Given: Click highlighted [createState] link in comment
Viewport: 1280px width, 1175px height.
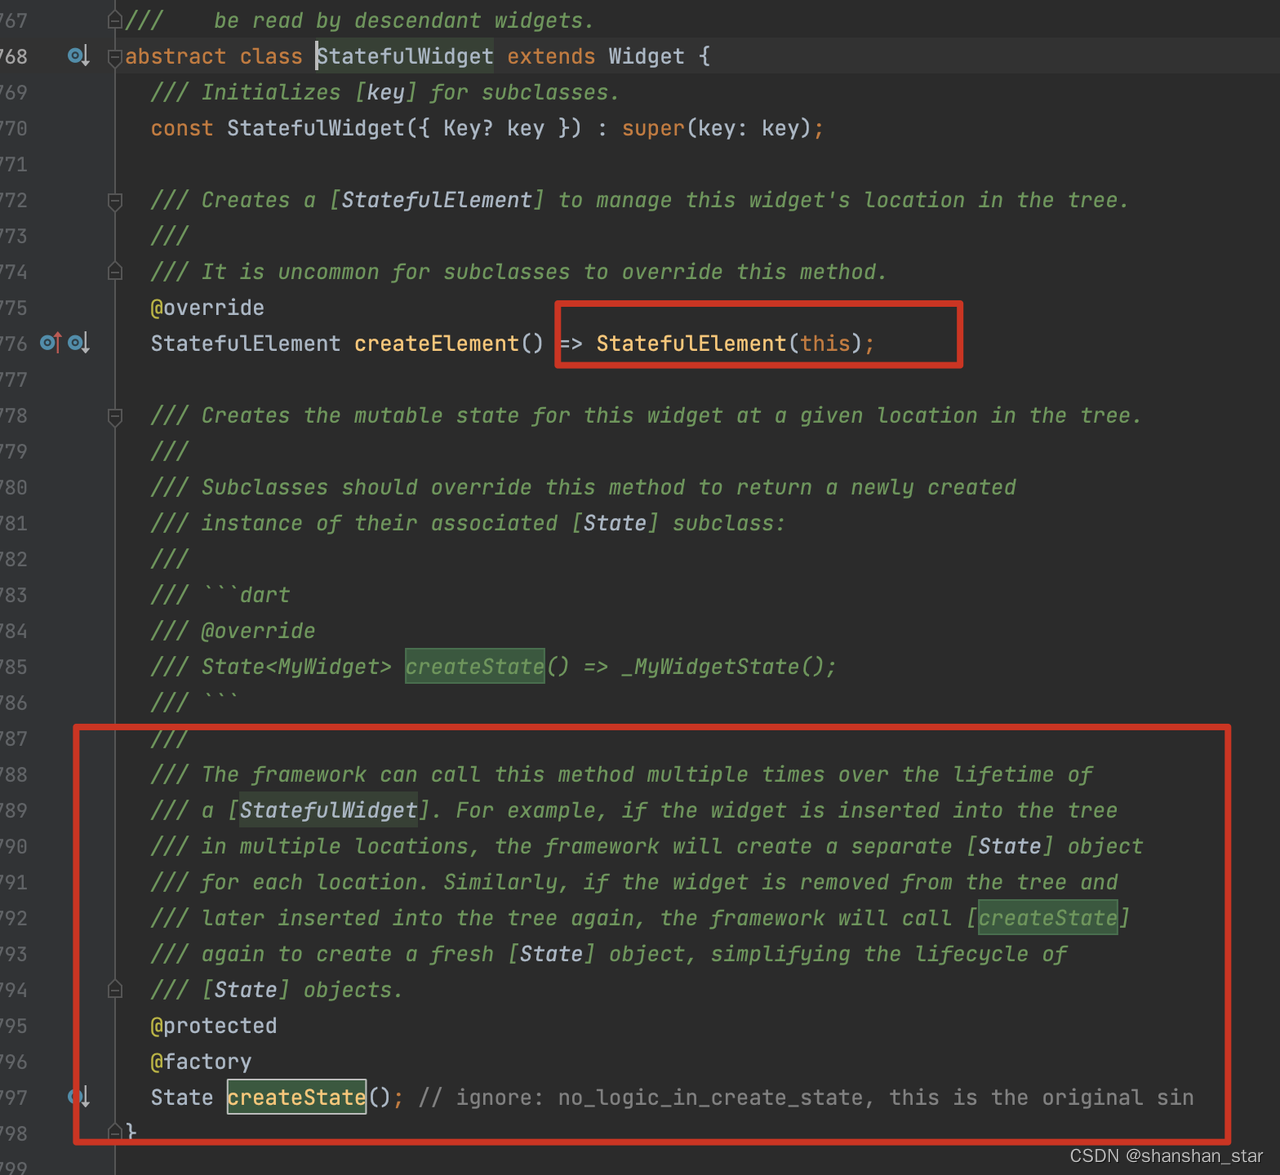Looking at the screenshot, I should point(1047,918).
